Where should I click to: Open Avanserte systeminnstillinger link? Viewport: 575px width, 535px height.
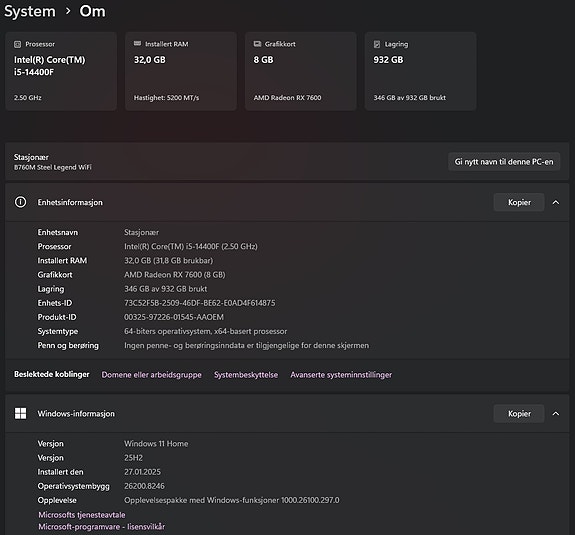coord(341,375)
